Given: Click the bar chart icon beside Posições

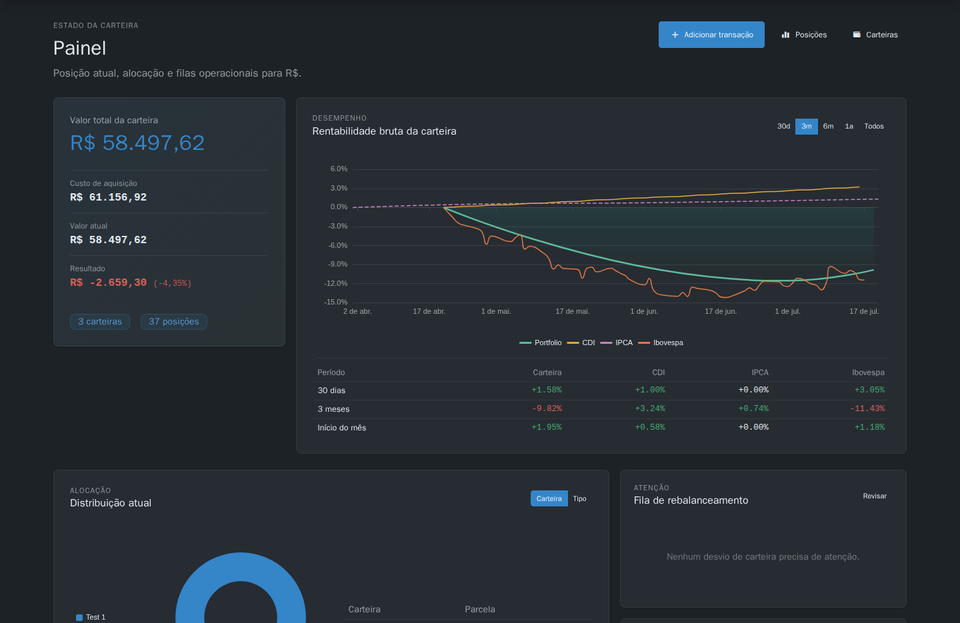Looking at the screenshot, I should (786, 35).
